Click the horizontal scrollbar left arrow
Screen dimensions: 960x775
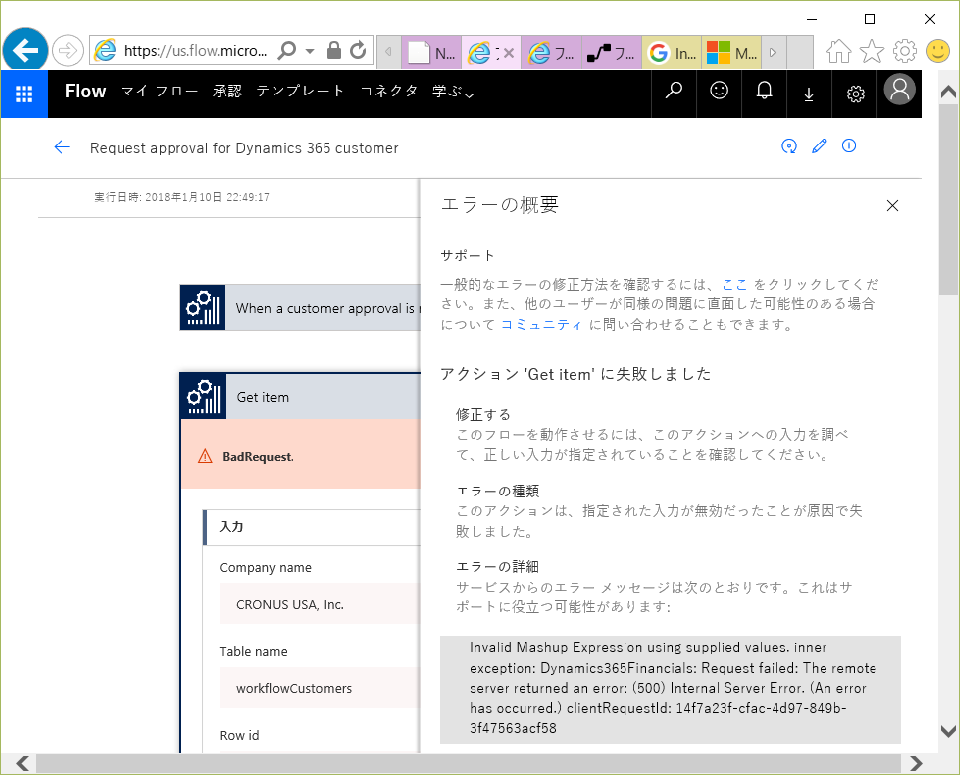(22, 763)
